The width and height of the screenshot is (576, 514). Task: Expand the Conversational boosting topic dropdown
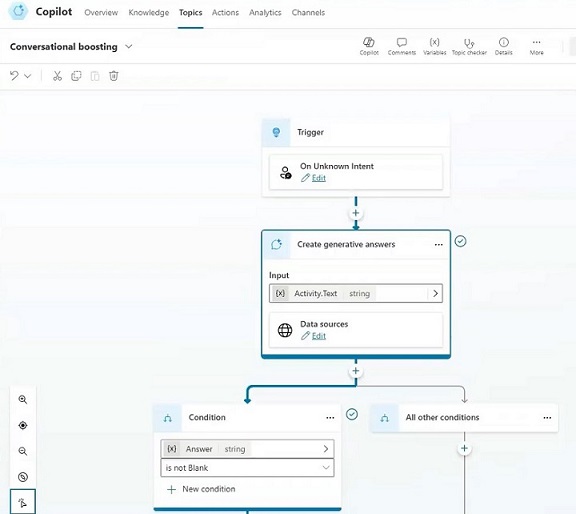point(129,47)
